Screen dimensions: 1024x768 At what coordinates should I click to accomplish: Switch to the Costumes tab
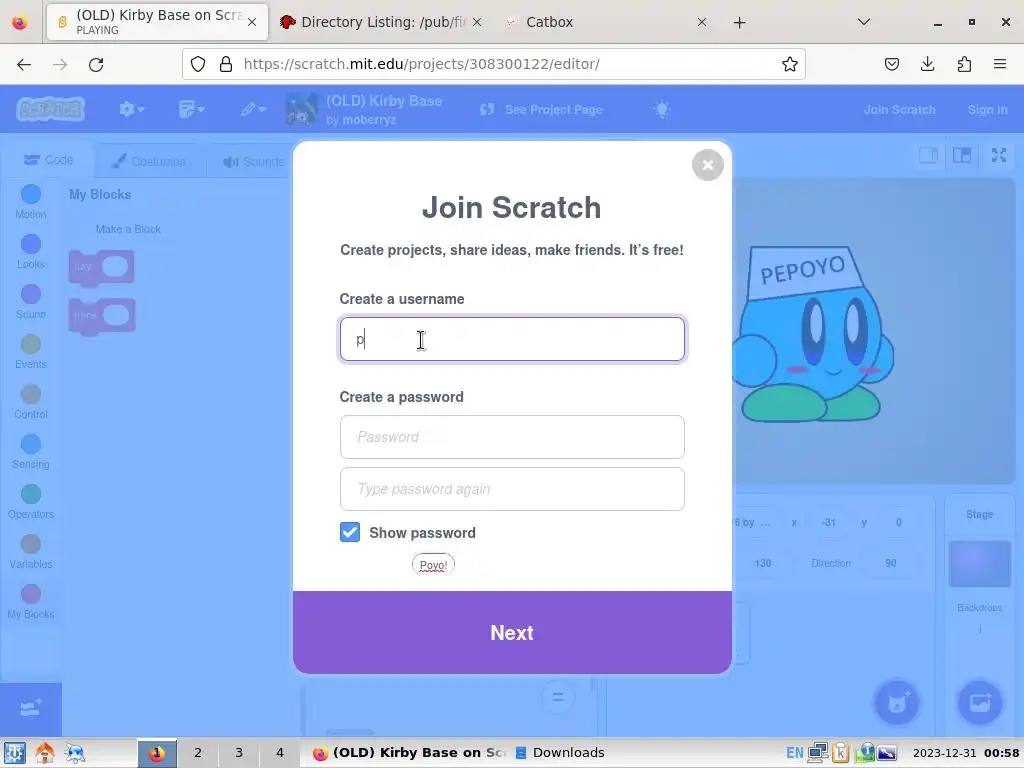point(148,161)
